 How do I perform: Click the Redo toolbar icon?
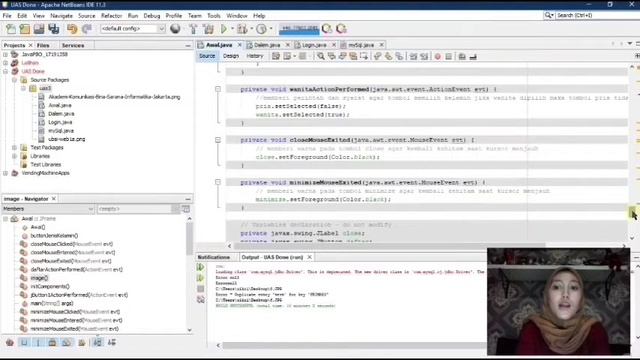[87, 29]
